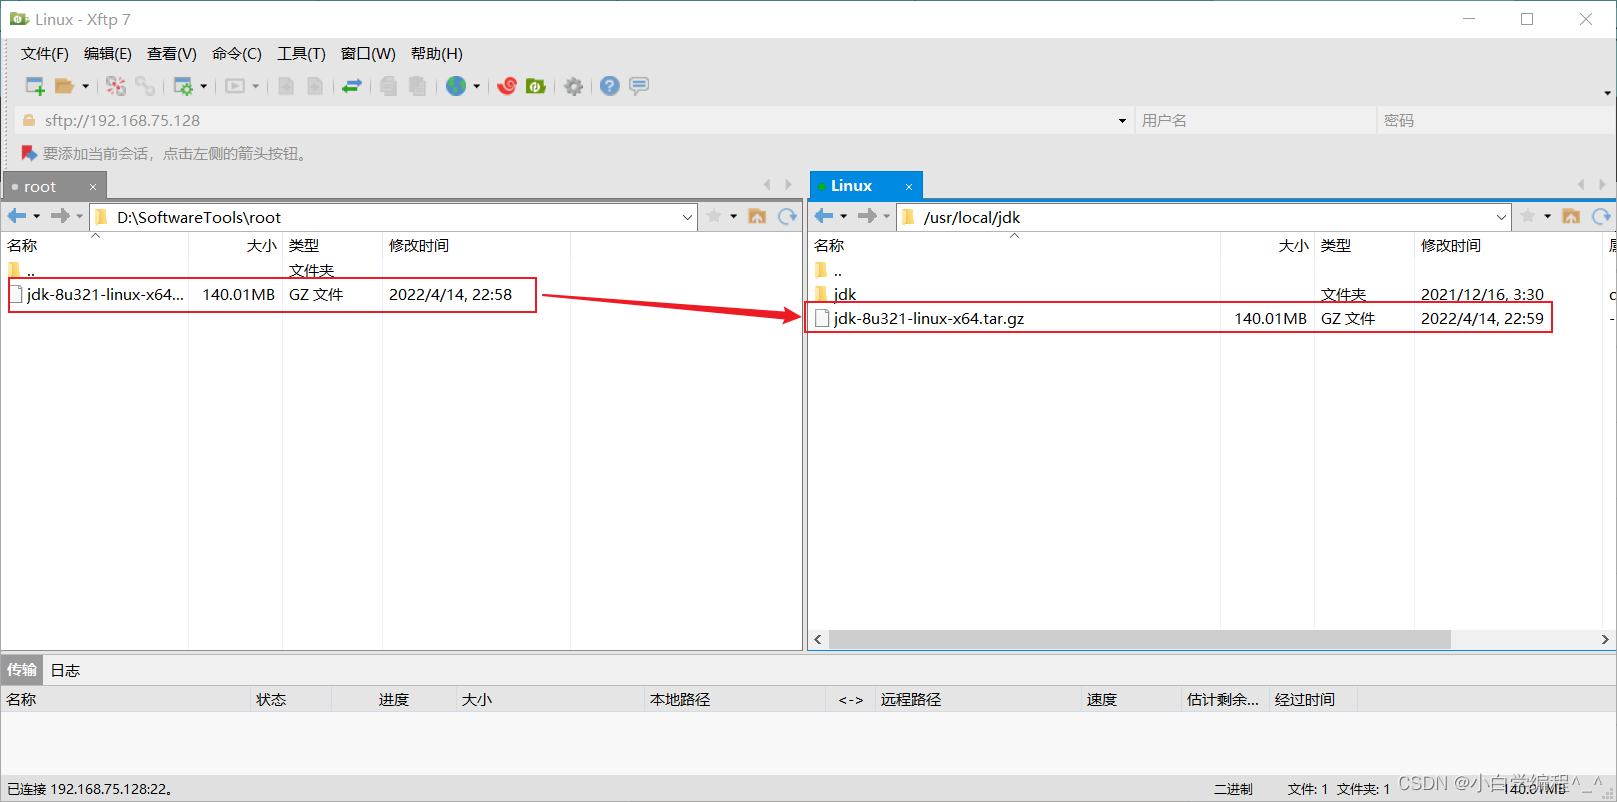Click the Reconnect link icon
The image size is (1617, 802).
click(x=145, y=86)
